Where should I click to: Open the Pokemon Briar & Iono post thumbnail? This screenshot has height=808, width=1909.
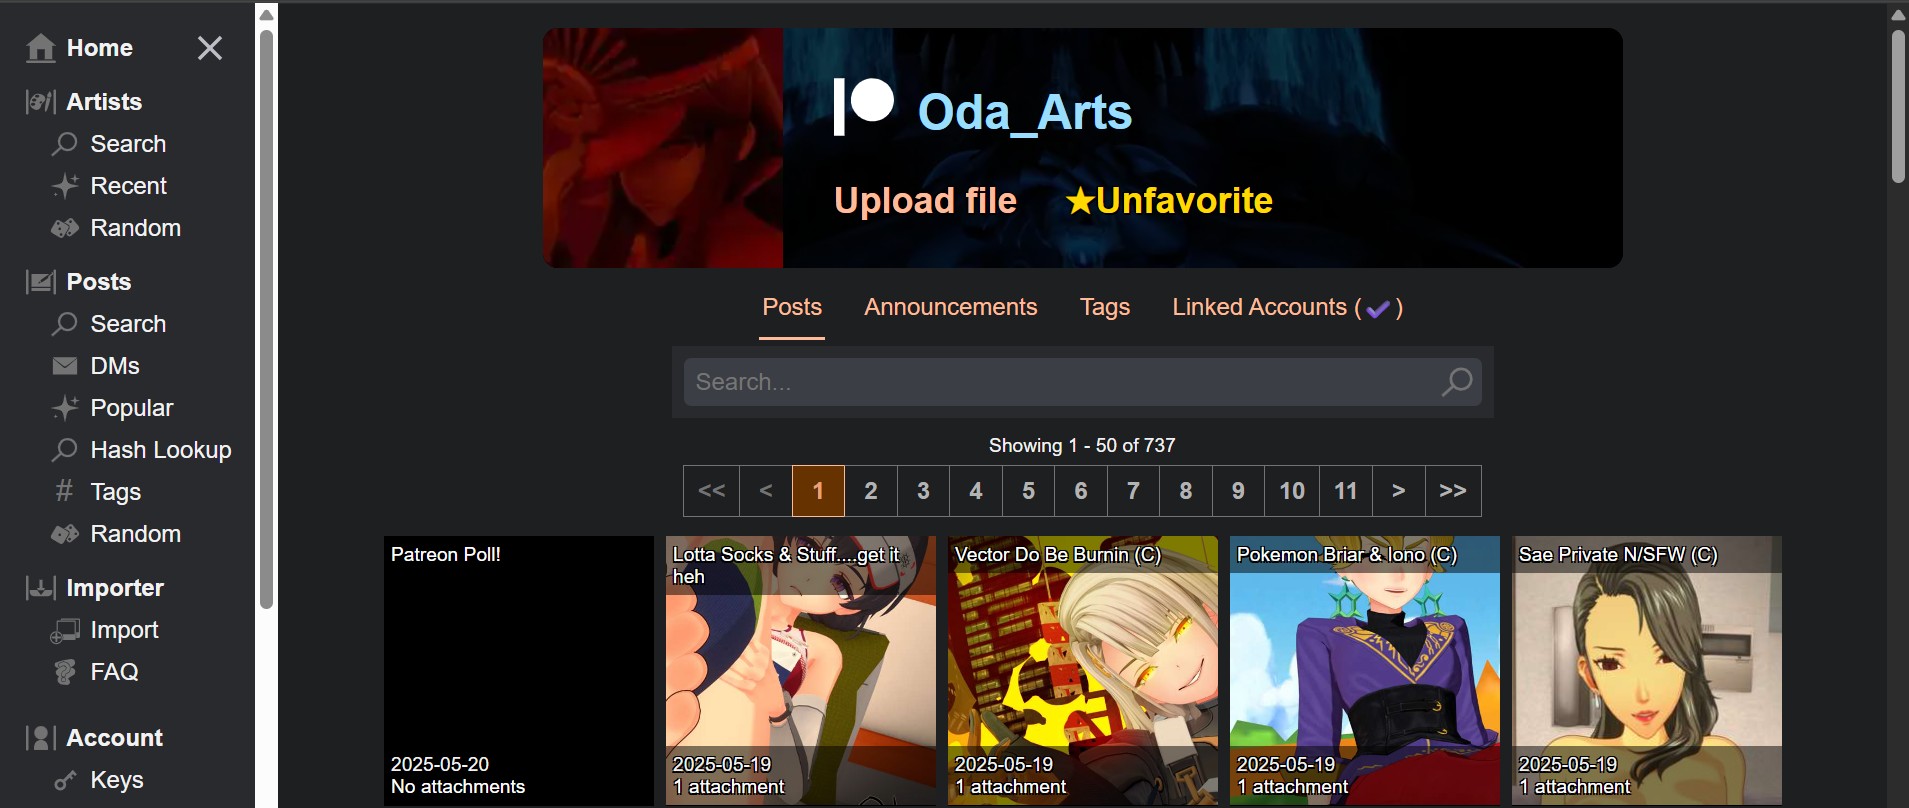(x=1365, y=670)
